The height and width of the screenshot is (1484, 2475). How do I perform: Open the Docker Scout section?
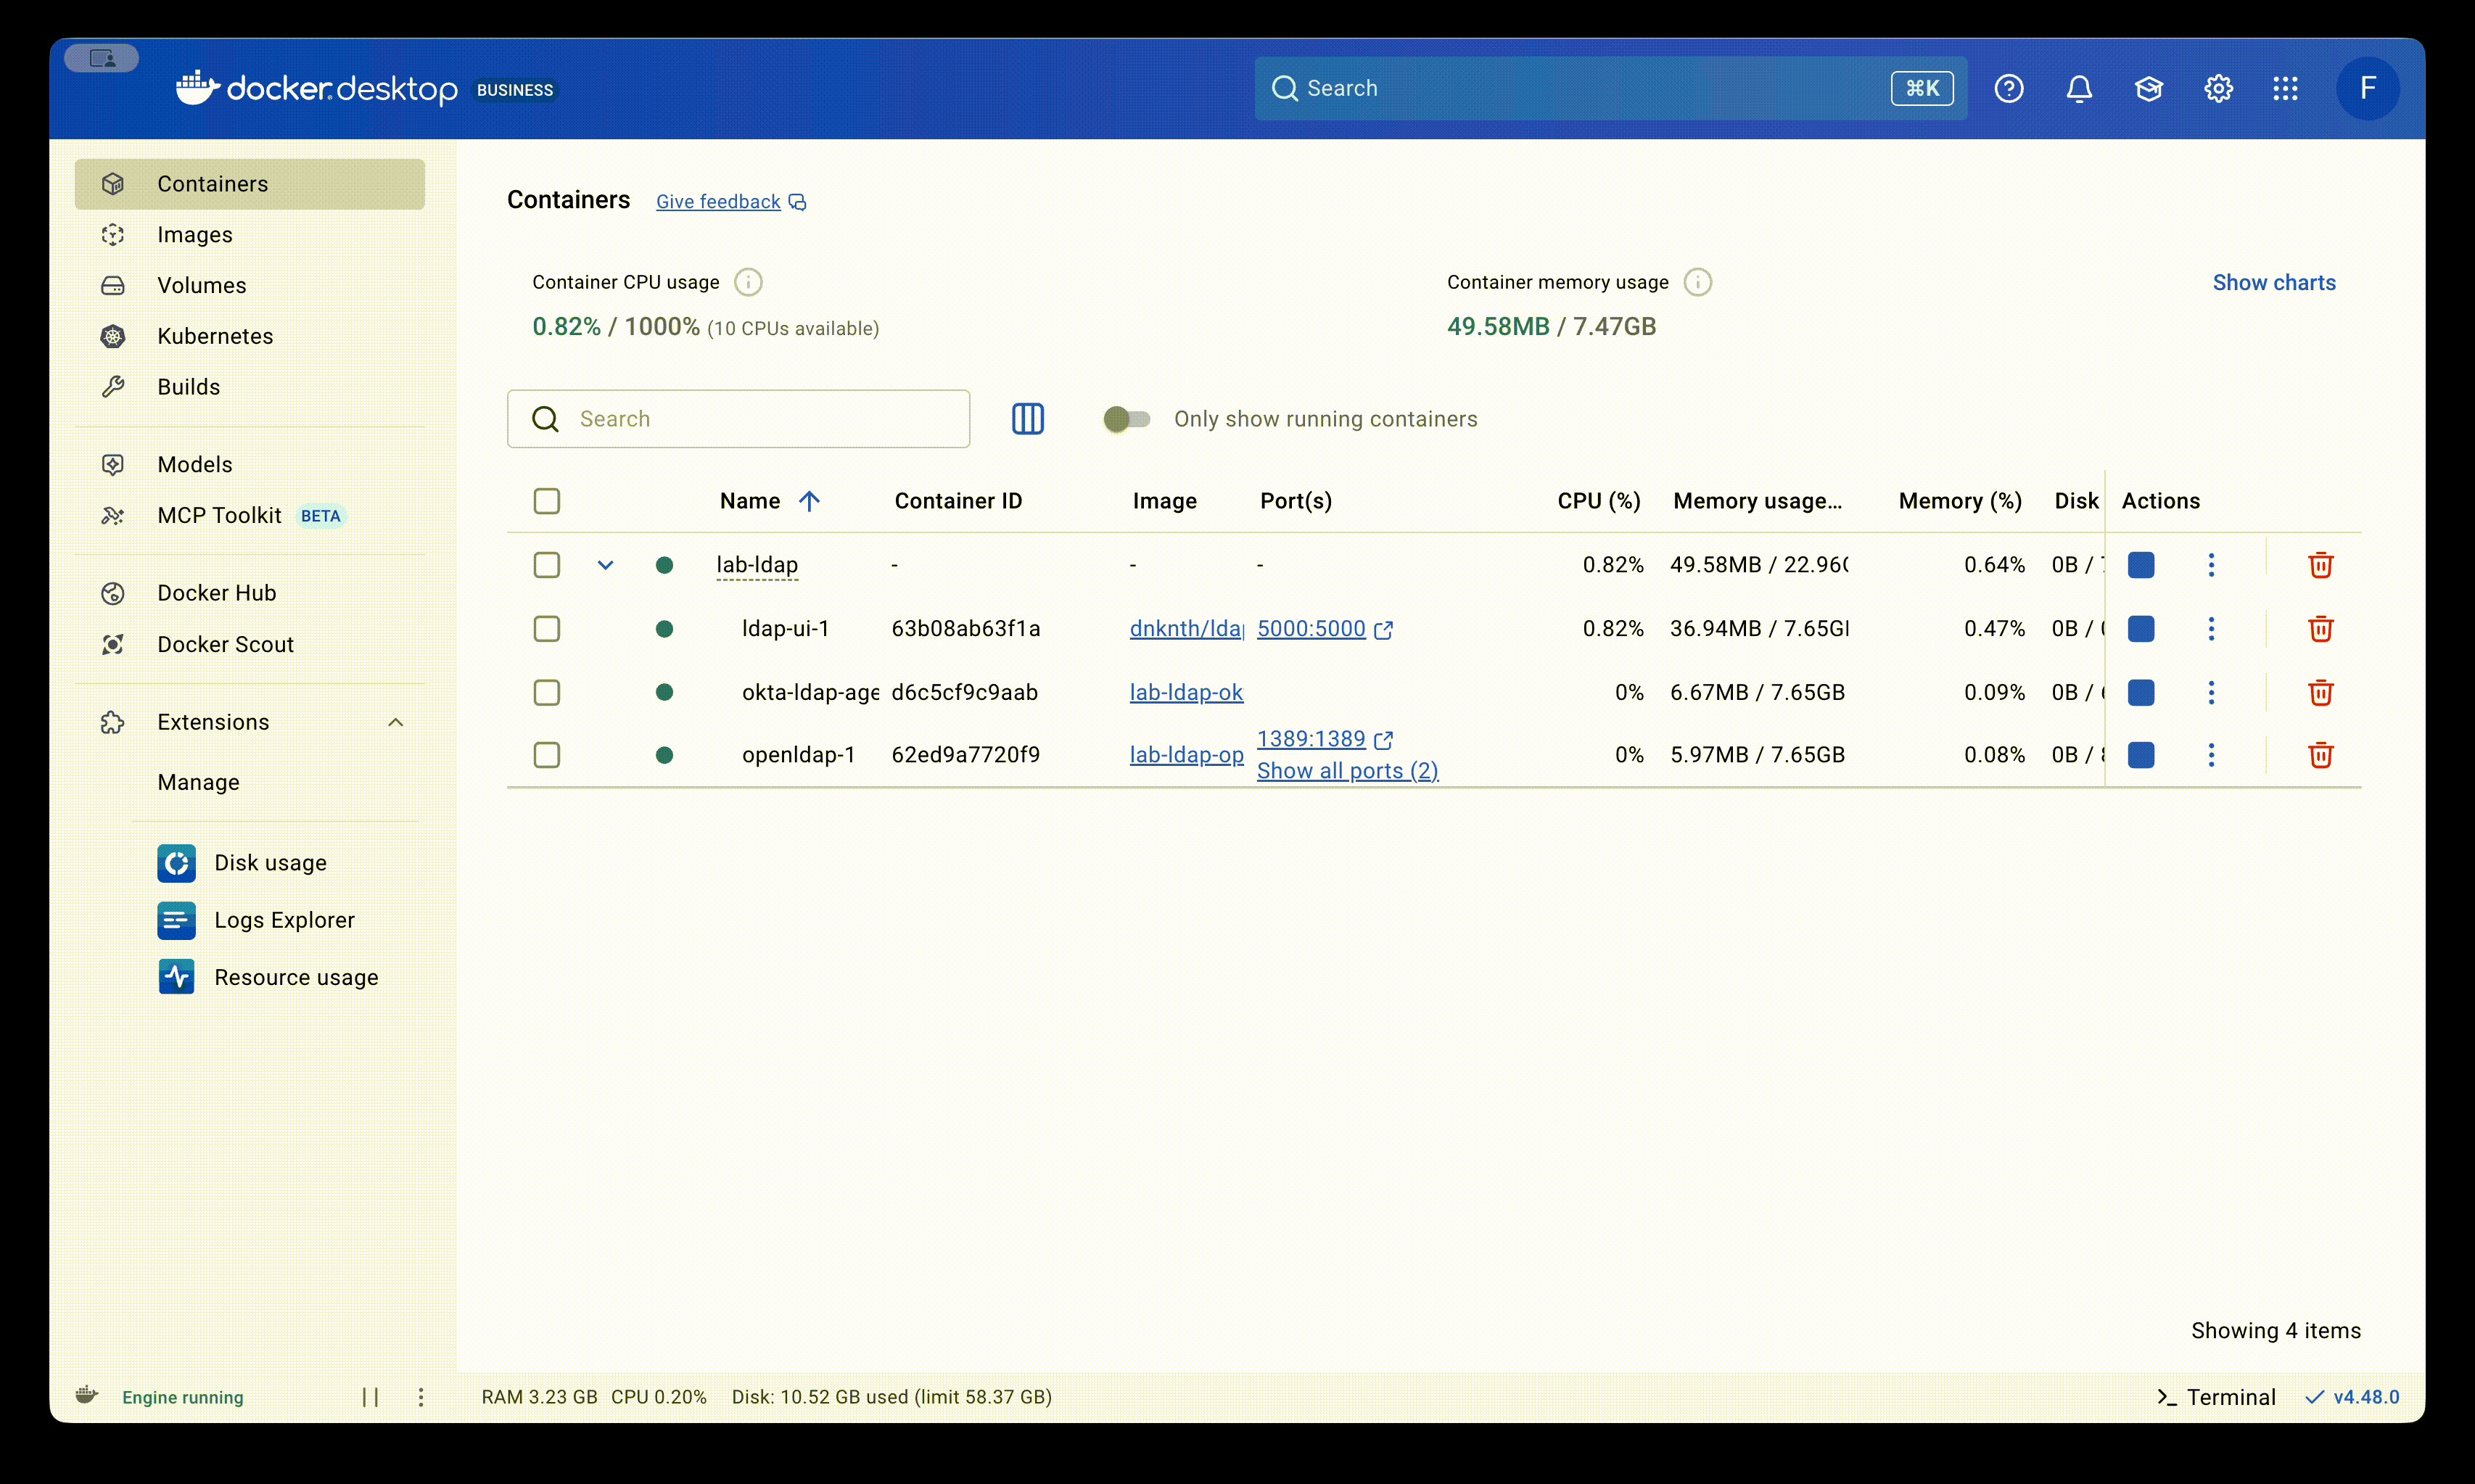tap(225, 644)
